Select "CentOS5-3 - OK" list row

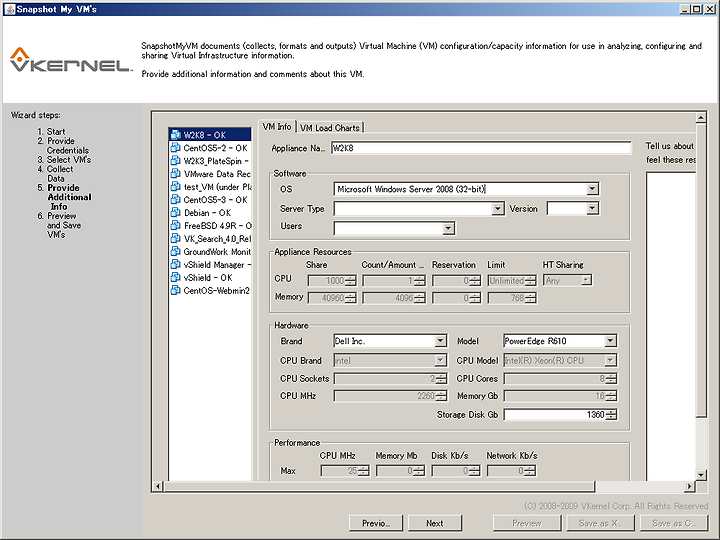click(210, 199)
